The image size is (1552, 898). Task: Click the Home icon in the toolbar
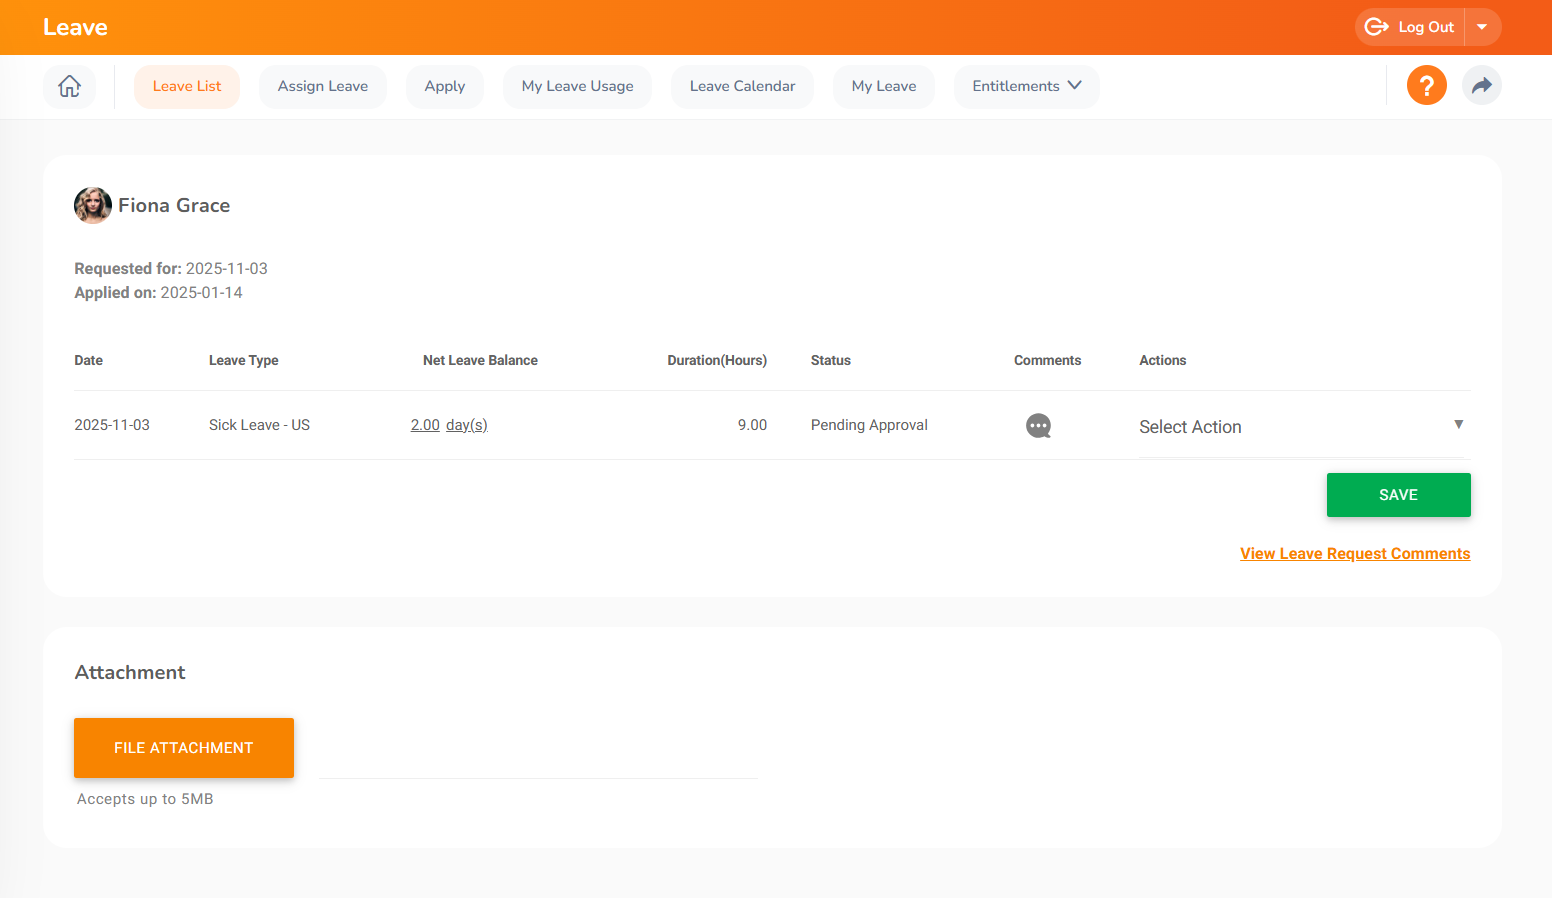tap(69, 86)
